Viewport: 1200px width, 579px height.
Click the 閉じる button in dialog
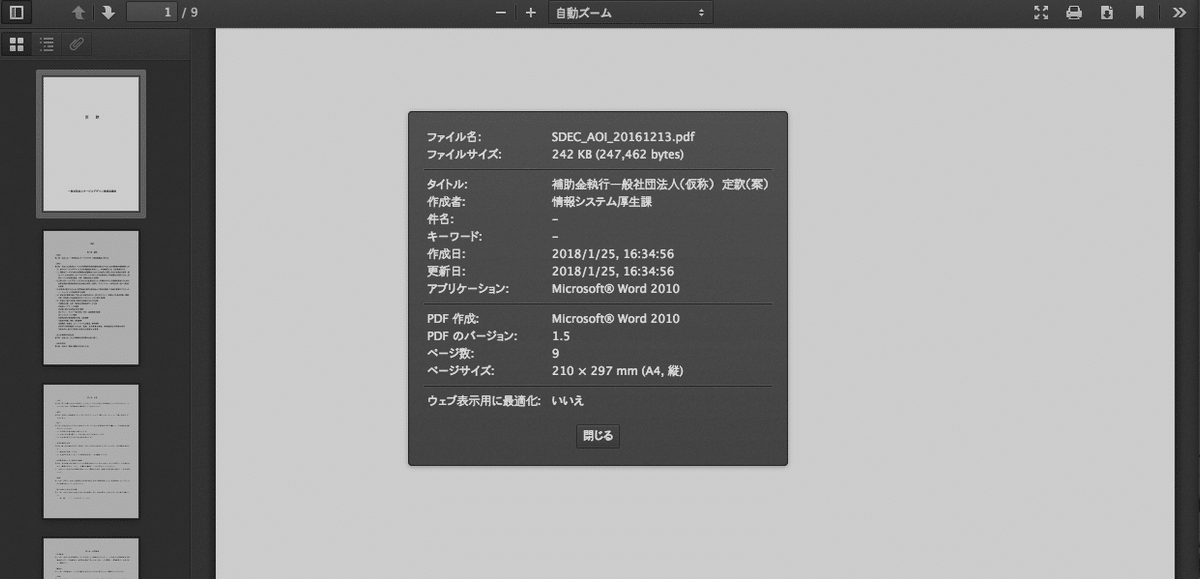pyautogui.click(x=598, y=436)
